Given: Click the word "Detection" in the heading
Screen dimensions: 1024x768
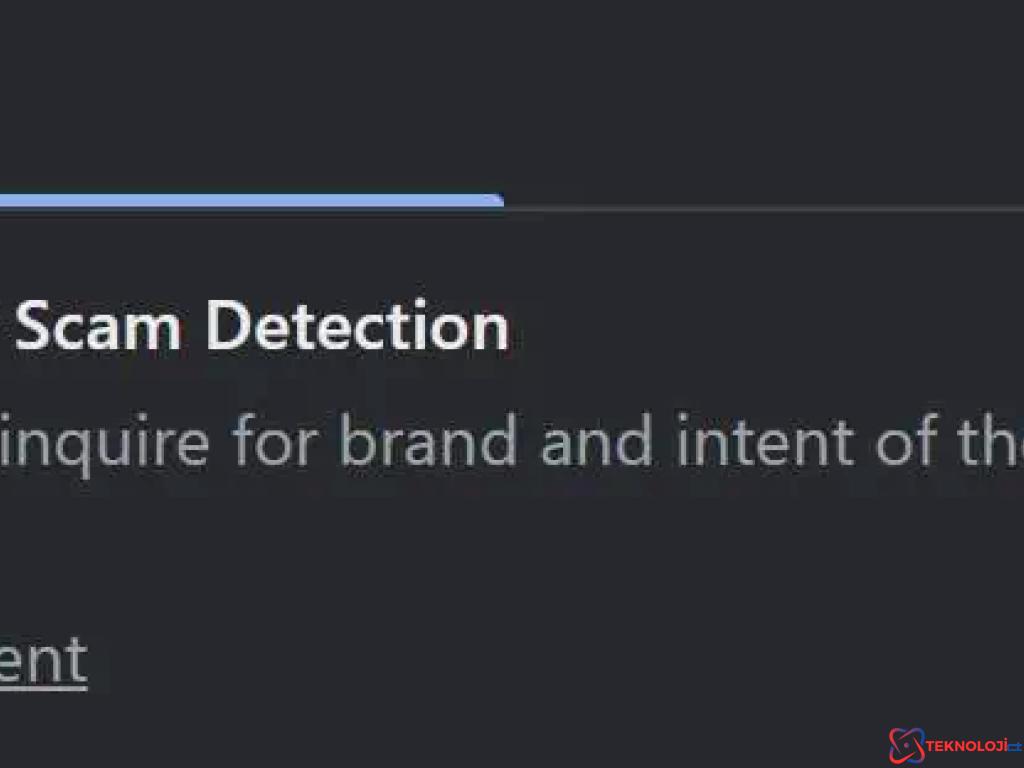Looking at the screenshot, I should (357, 326).
